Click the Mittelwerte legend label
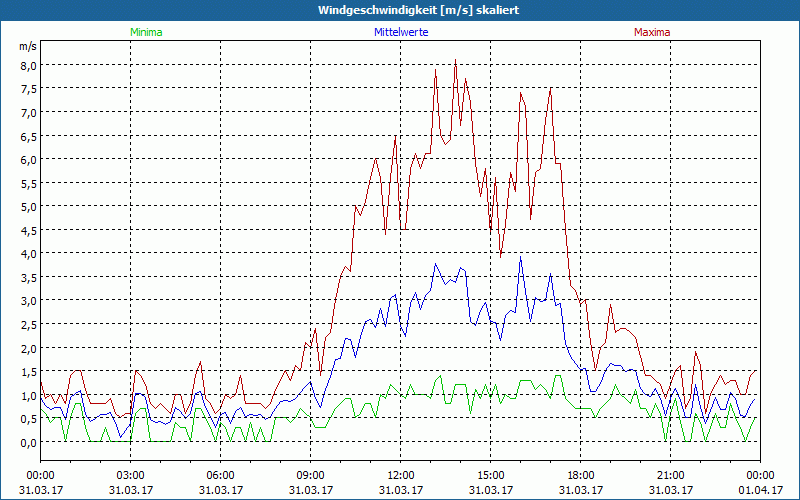 [x=401, y=32]
